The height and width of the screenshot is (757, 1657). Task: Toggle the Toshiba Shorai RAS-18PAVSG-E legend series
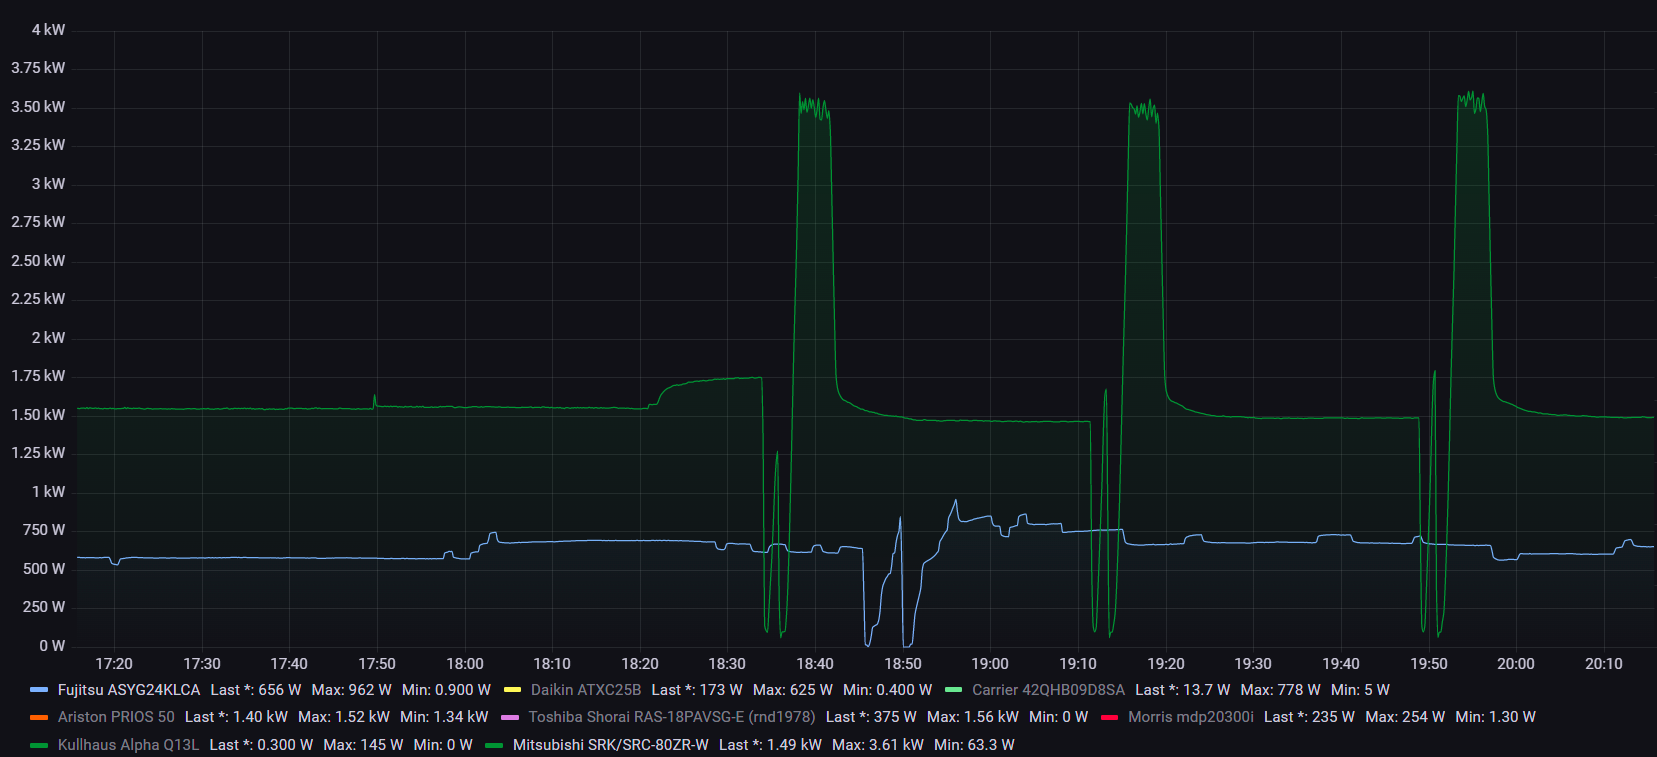tap(672, 717)
